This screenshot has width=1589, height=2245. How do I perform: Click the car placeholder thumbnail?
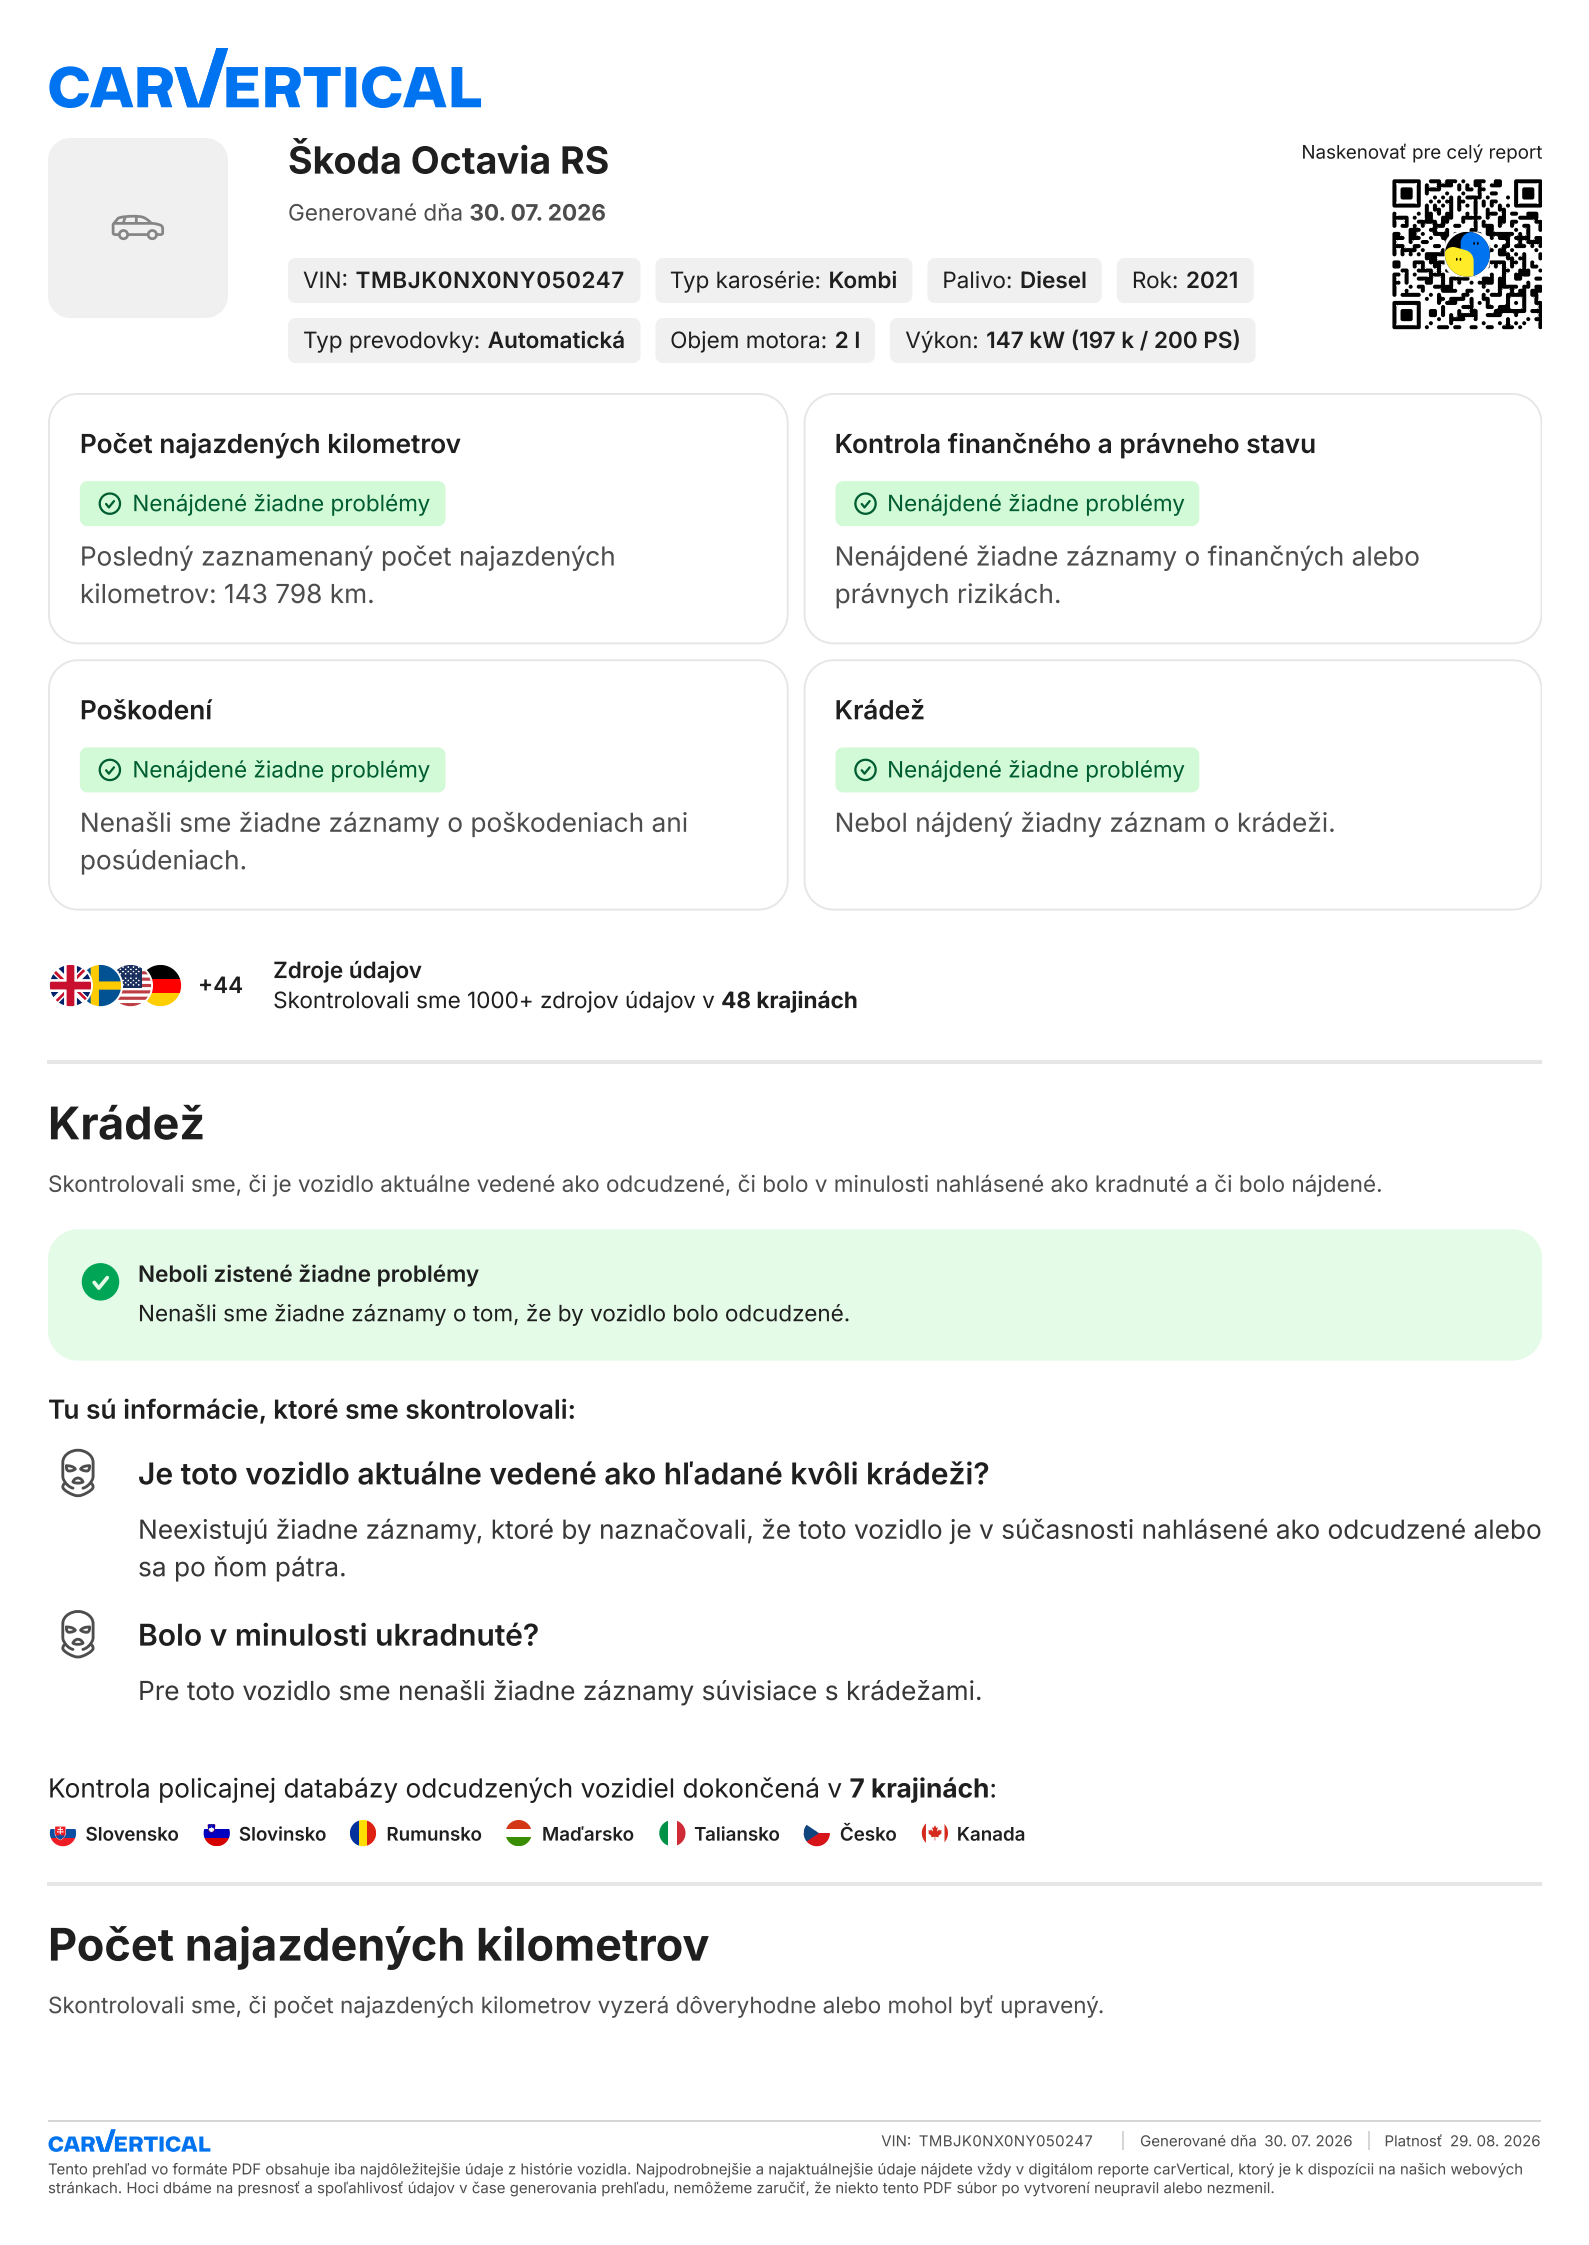point(138,228)
